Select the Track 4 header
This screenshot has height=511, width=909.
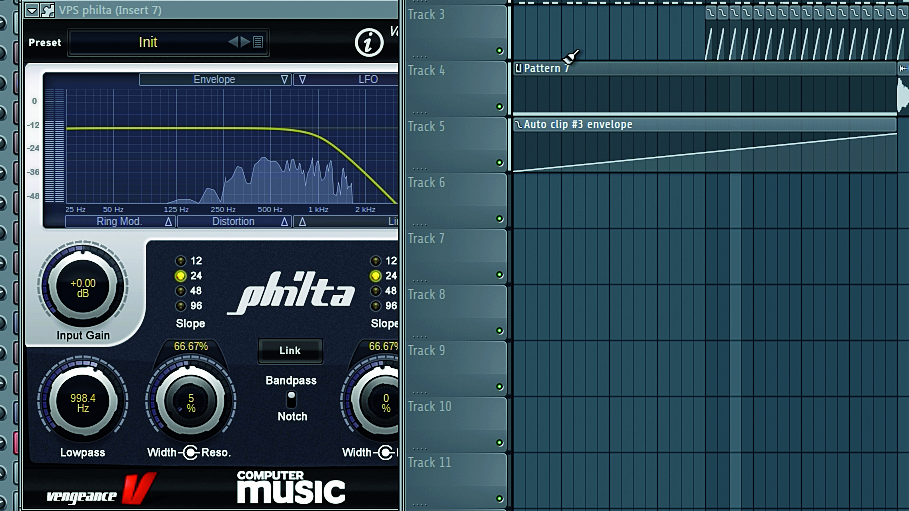click(x=456, y=88)
